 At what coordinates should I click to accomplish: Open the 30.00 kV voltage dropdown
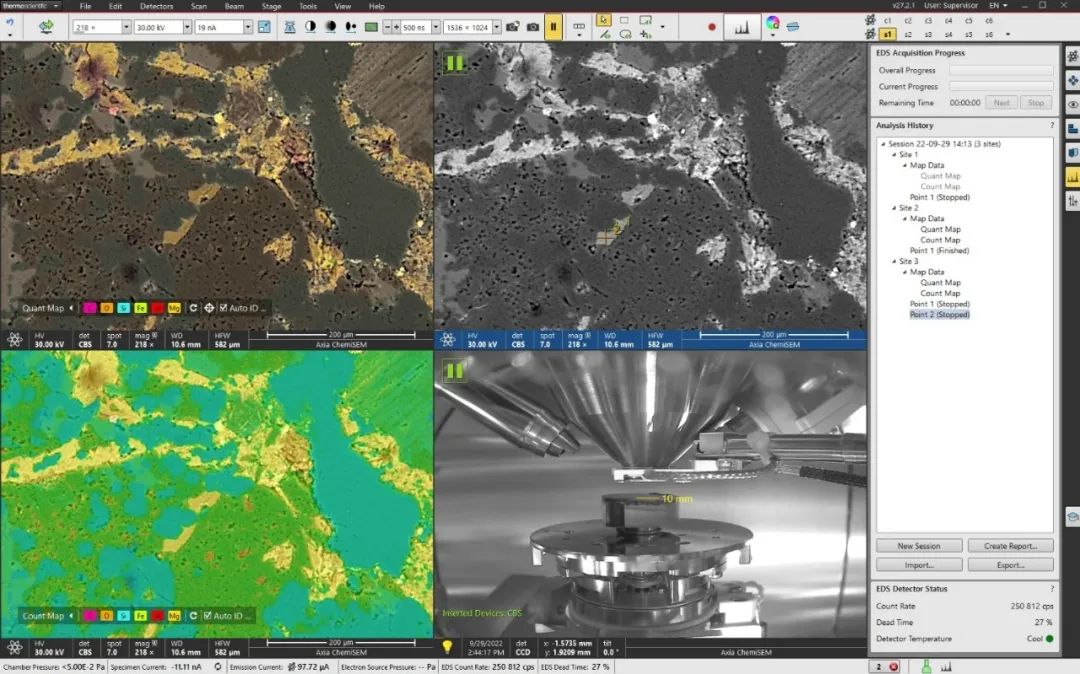tap(187, 27)
